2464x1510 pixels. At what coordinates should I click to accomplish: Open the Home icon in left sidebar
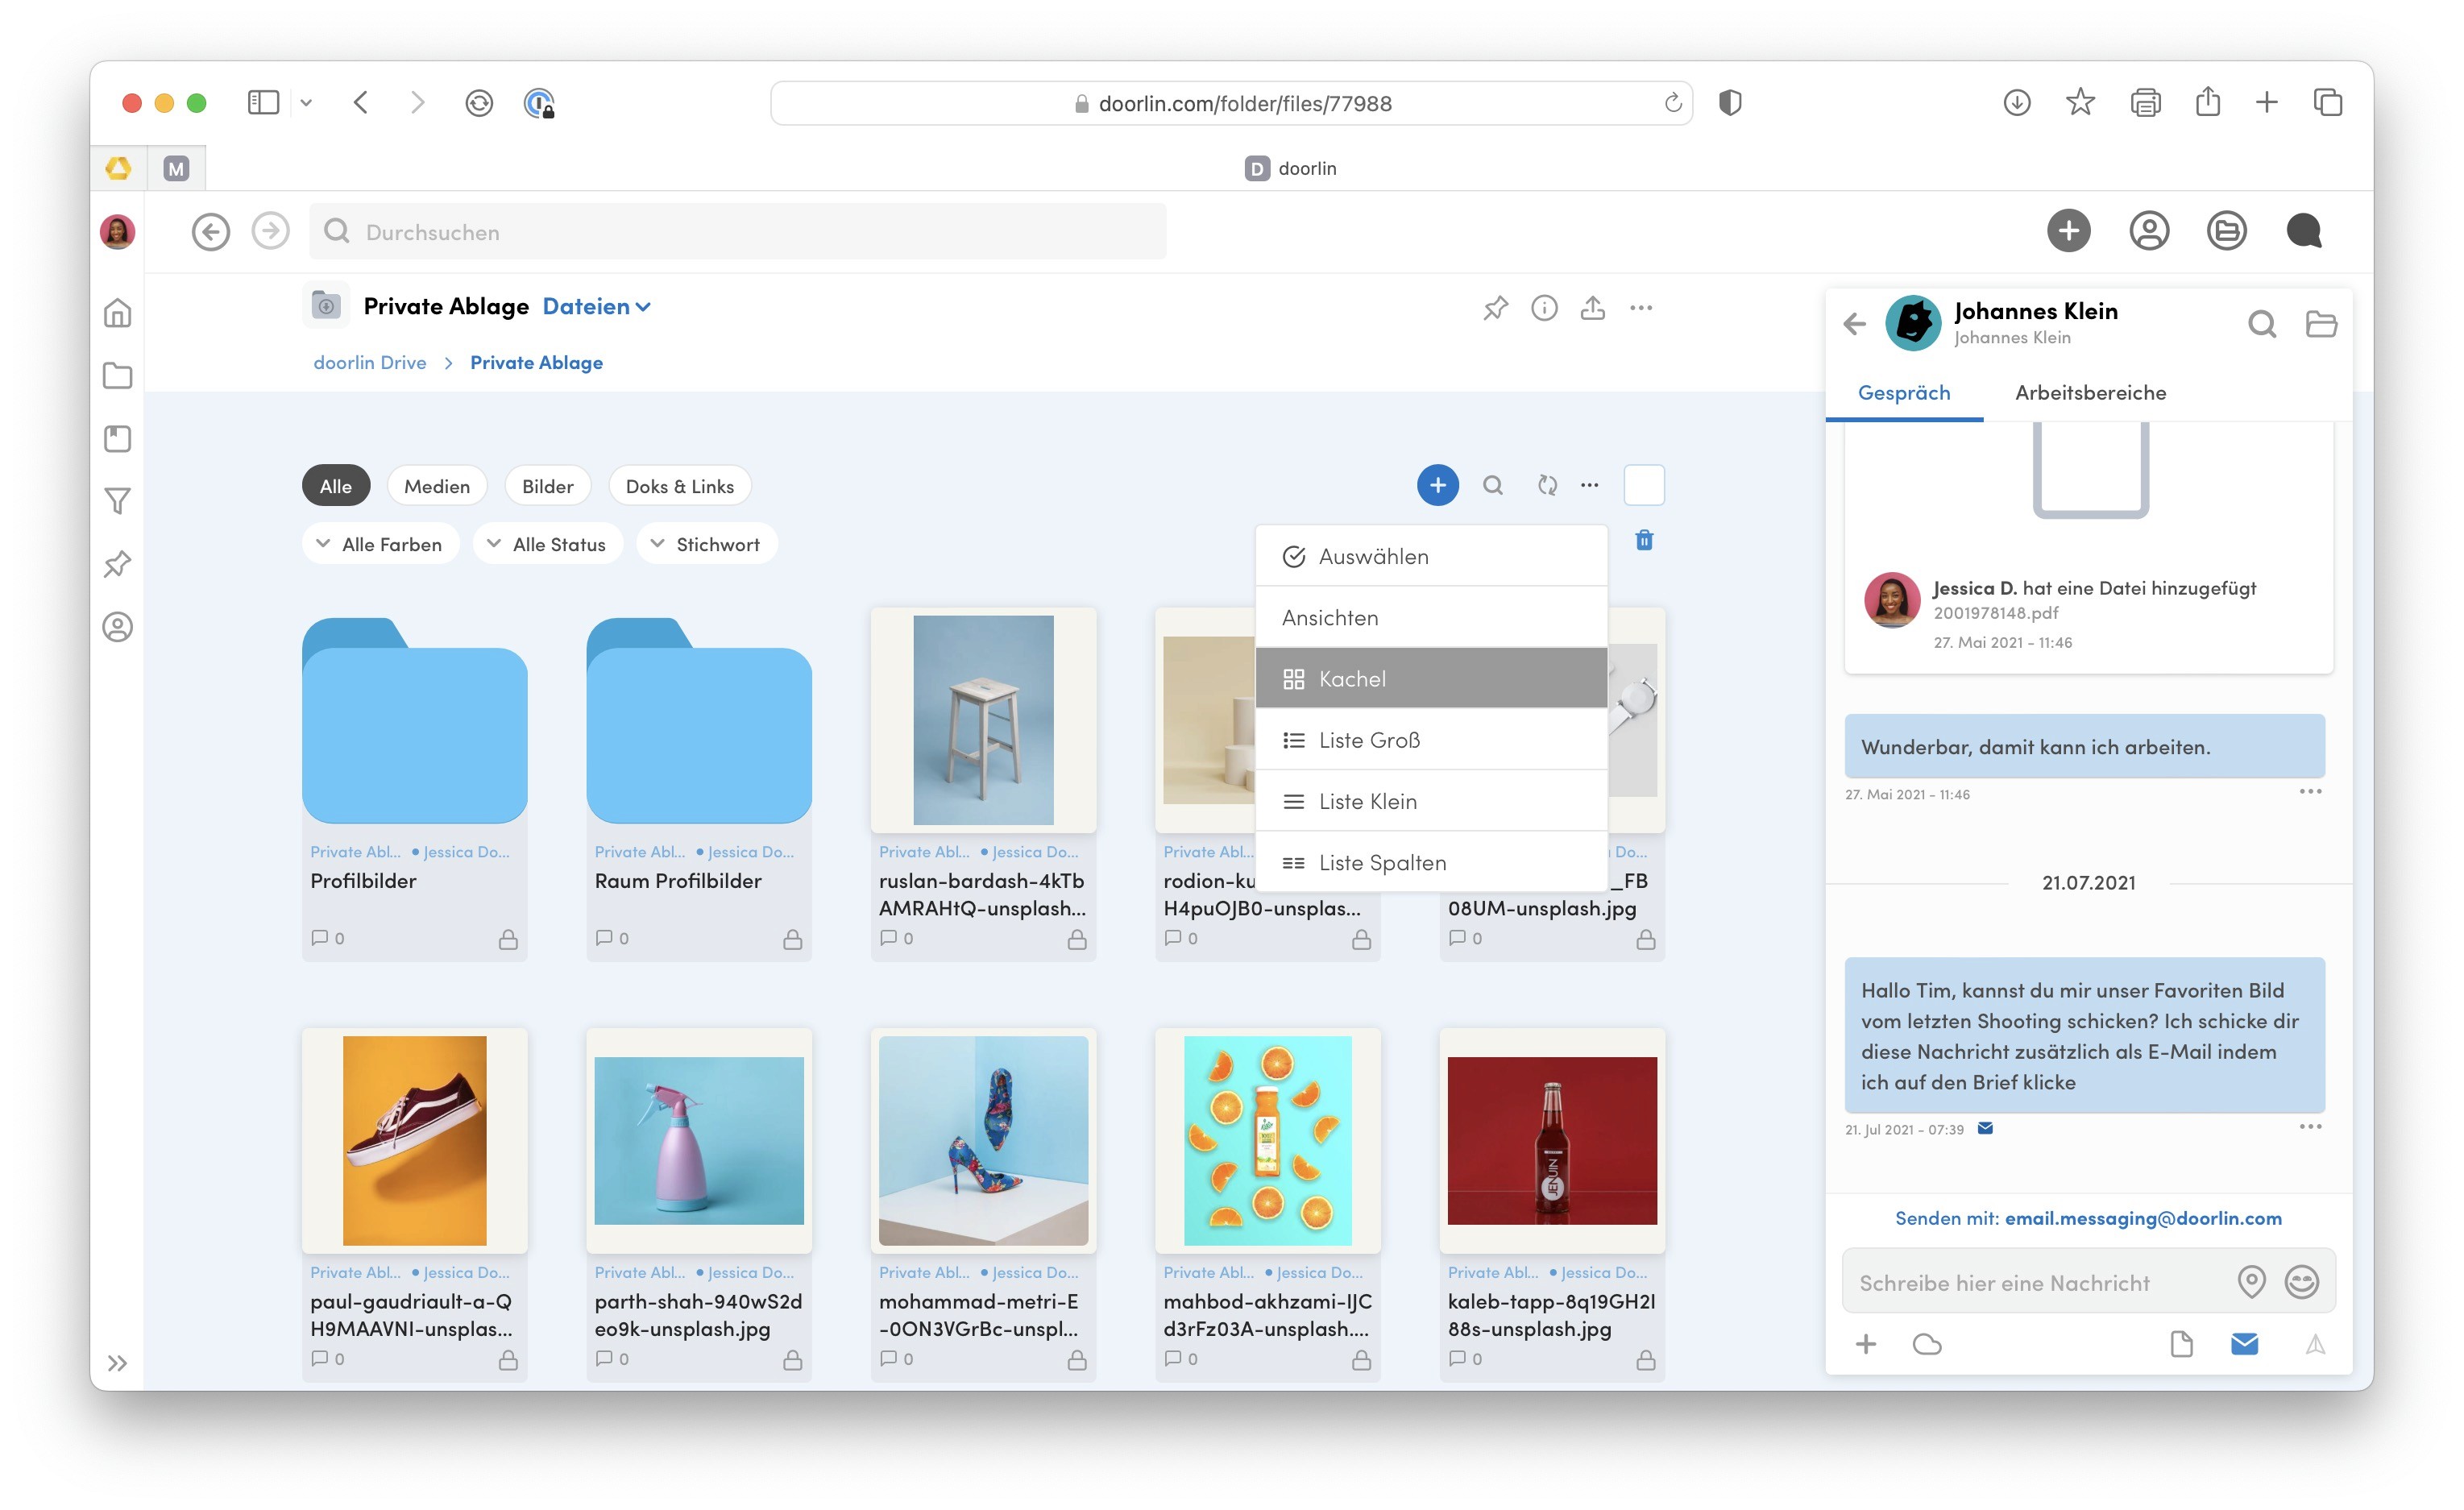tap(117, 313)
